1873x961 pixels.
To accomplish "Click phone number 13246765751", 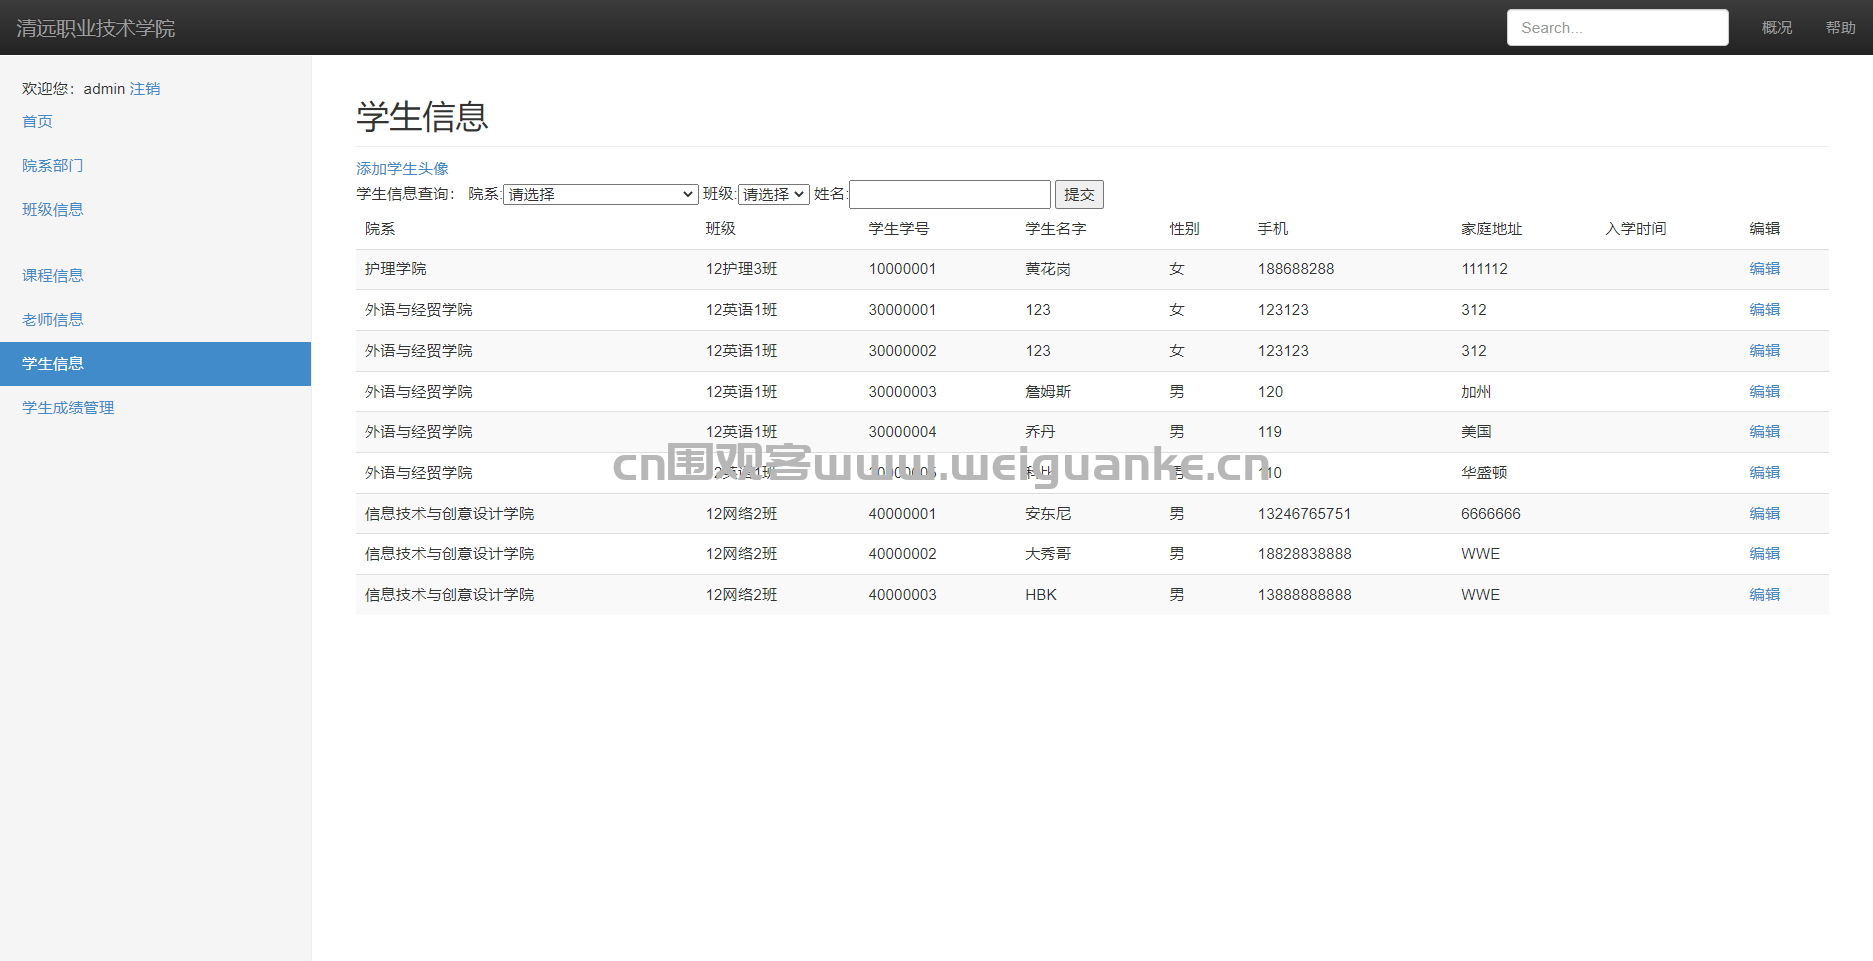I will point(1304,513).
